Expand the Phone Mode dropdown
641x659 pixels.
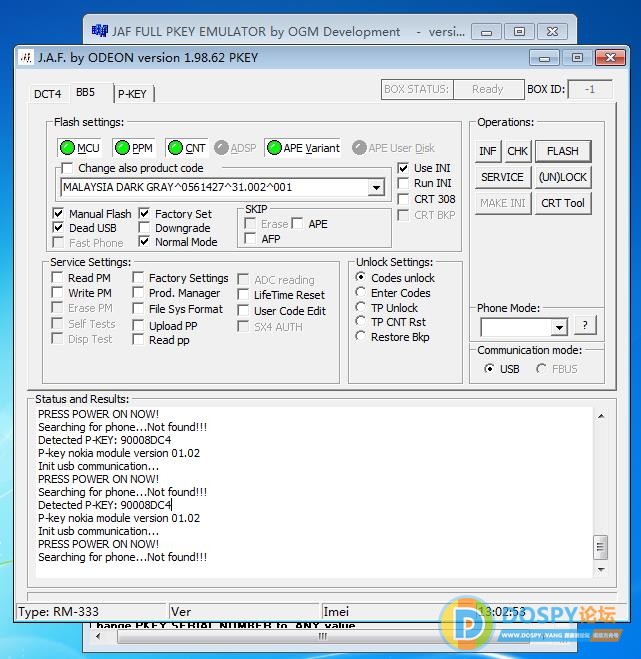559,327
